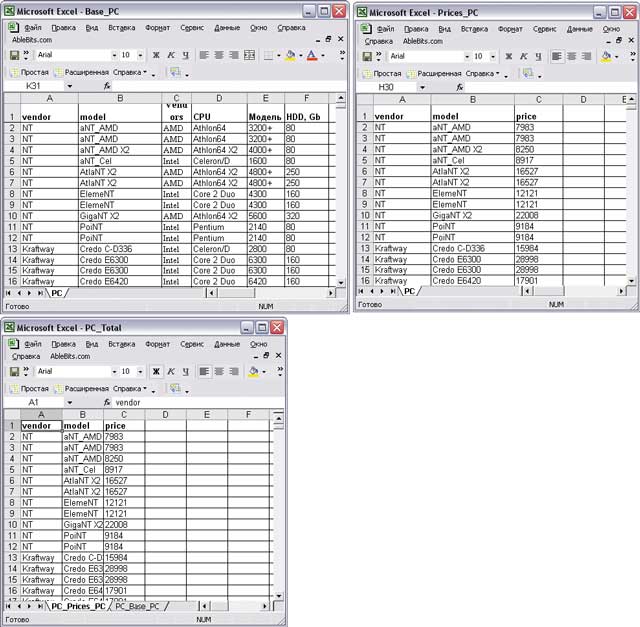Click Save icon in Base_PC window
640x627 pixels.
click(13, 55)
